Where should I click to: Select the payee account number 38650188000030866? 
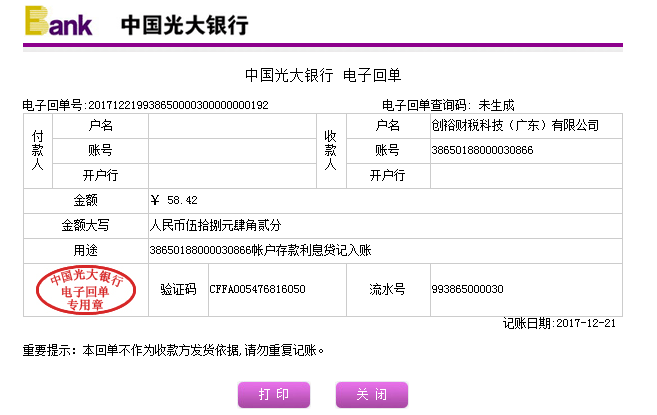point(482,150)
